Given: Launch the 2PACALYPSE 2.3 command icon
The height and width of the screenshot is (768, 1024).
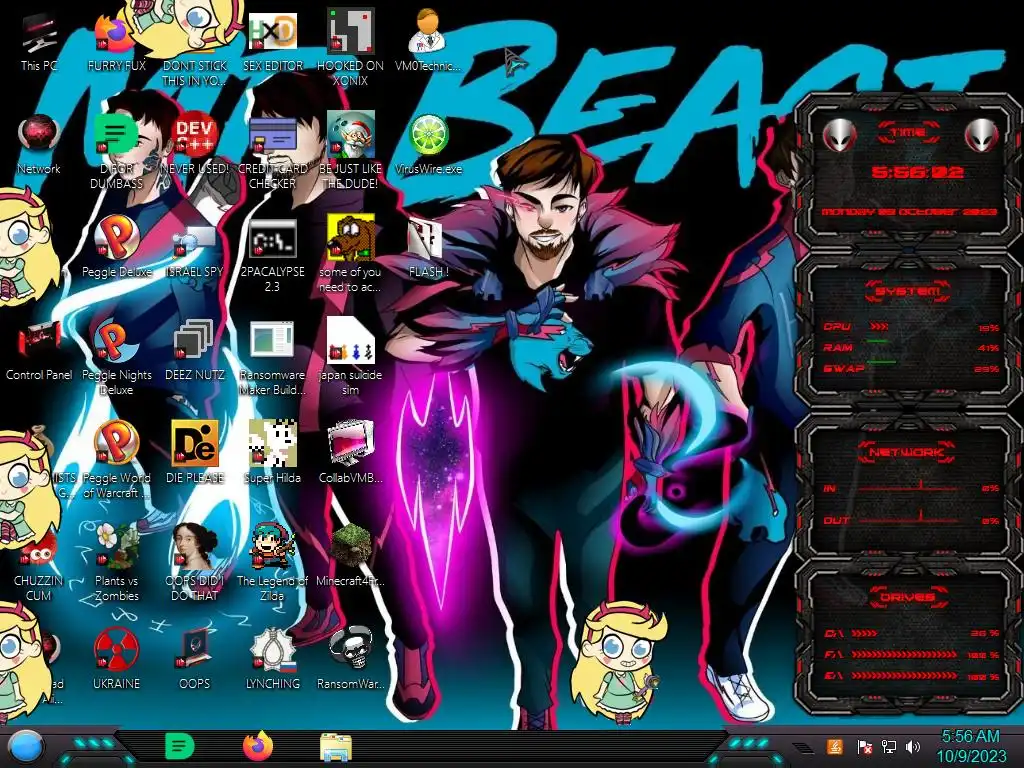Looking at the screenshot, I should point(273,255).
